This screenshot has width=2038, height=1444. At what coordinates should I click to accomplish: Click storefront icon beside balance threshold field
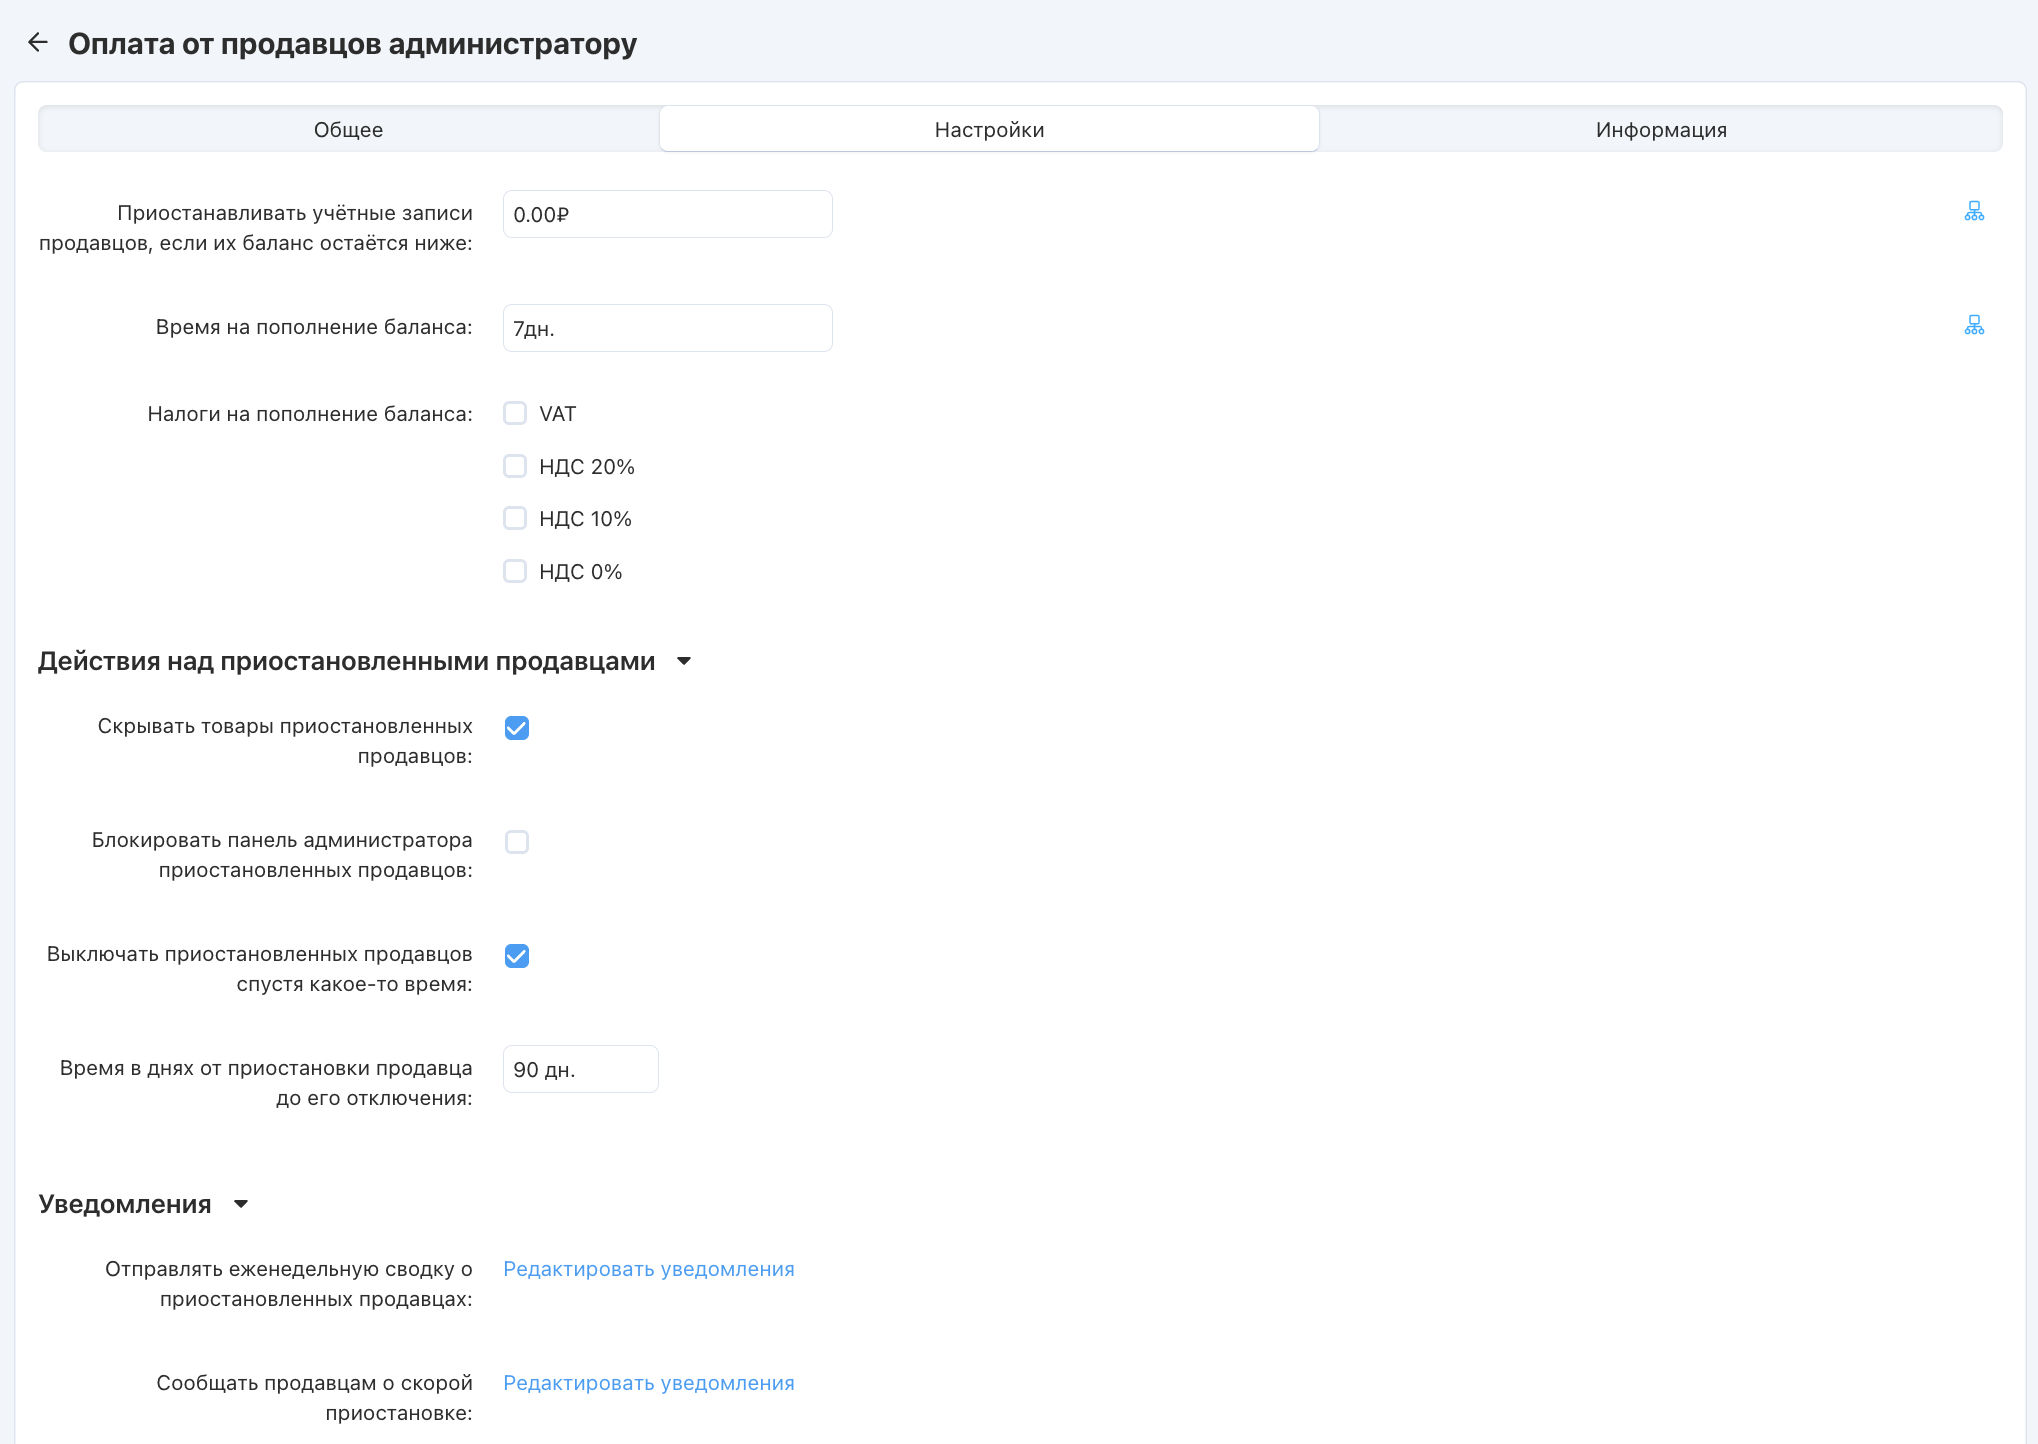point(1973,211)
